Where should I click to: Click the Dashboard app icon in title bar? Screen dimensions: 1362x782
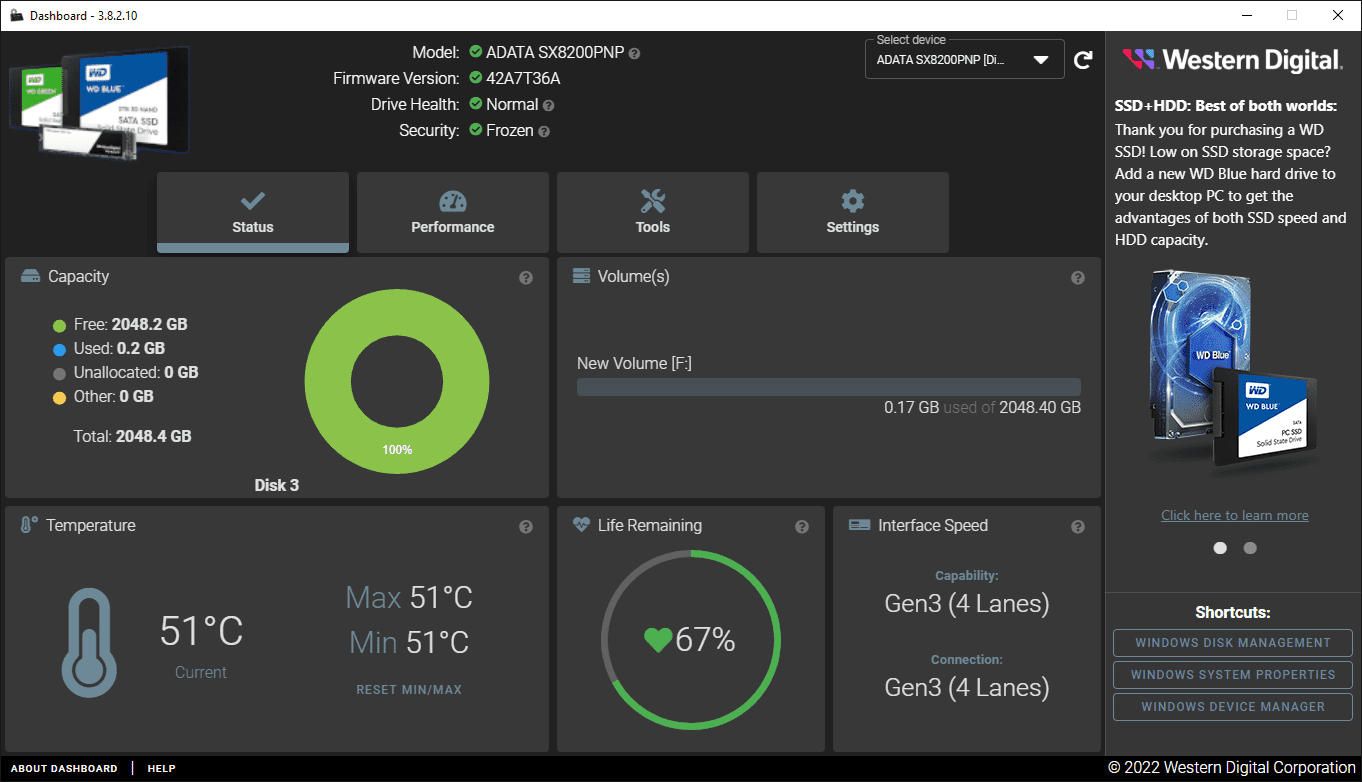click(x=17, y=15)
